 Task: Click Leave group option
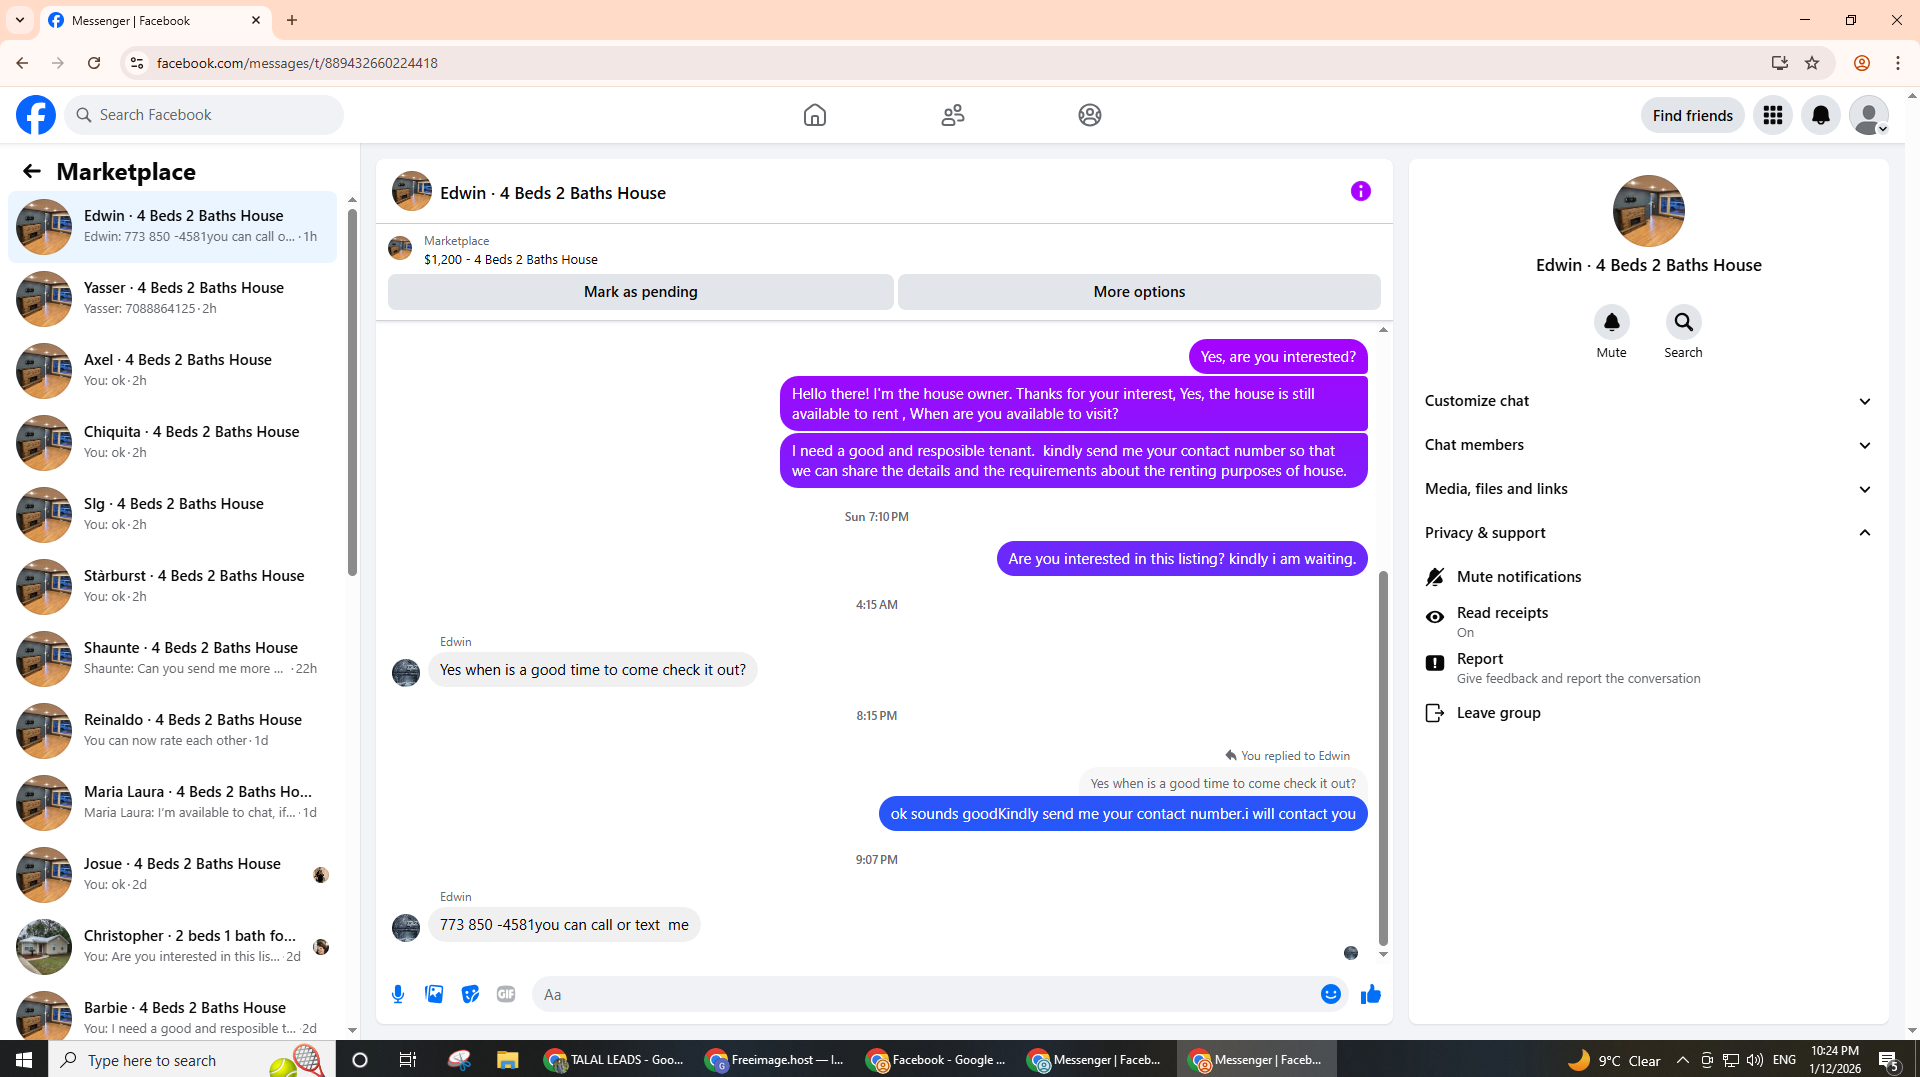click(1650, 713)
